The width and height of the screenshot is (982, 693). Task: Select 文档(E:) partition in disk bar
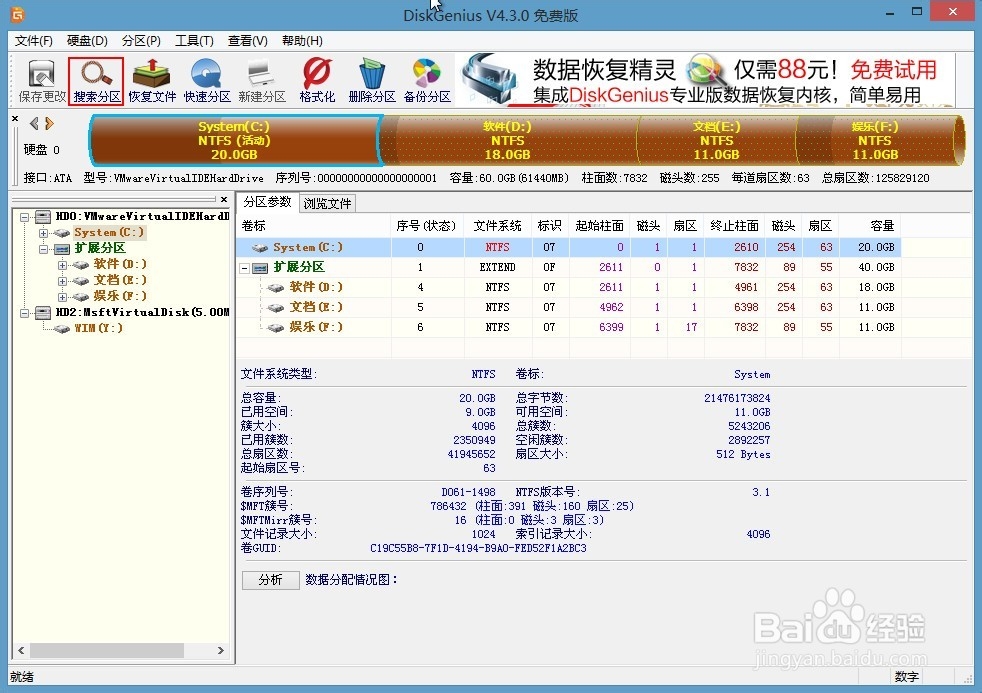pyautogui.click(x=716, y=140)
